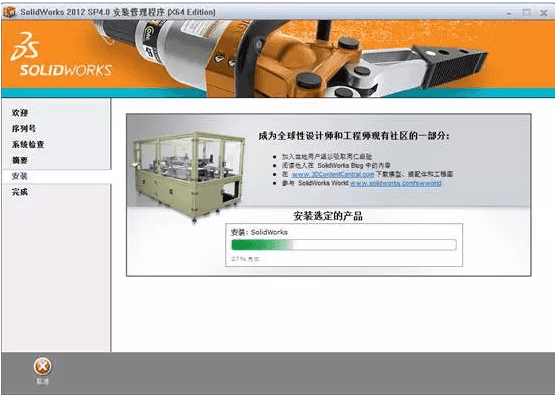The width and height of the screenshot is (555, 395).
Task: Click the 取消 label under the cancel icon
Action: coord(42,382)
